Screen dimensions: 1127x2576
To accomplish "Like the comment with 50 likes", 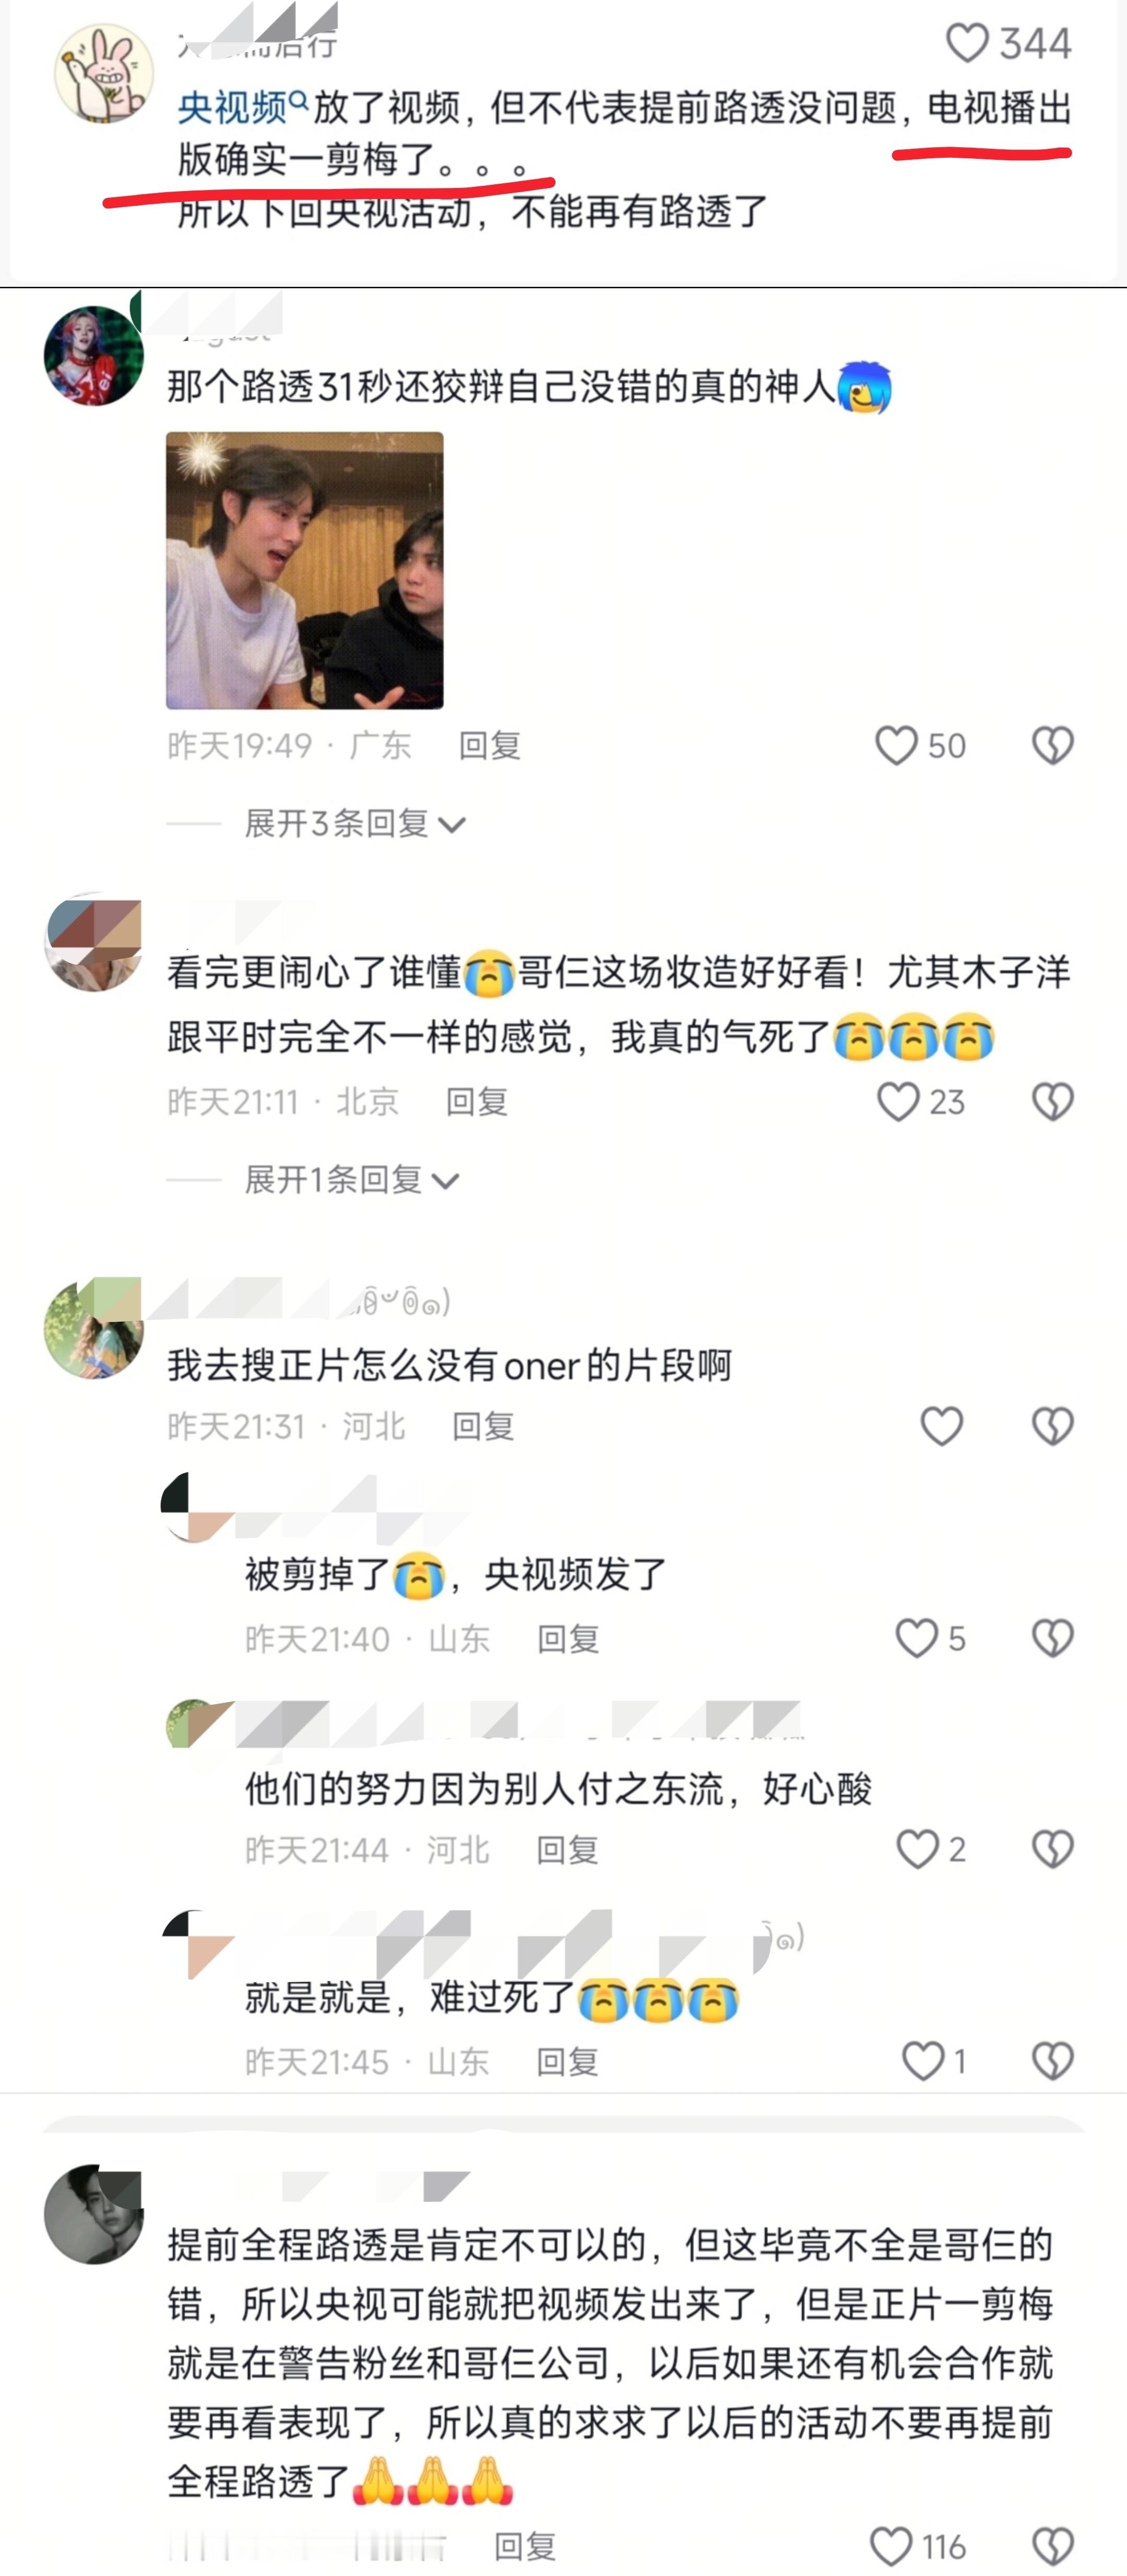I will 896,745.
